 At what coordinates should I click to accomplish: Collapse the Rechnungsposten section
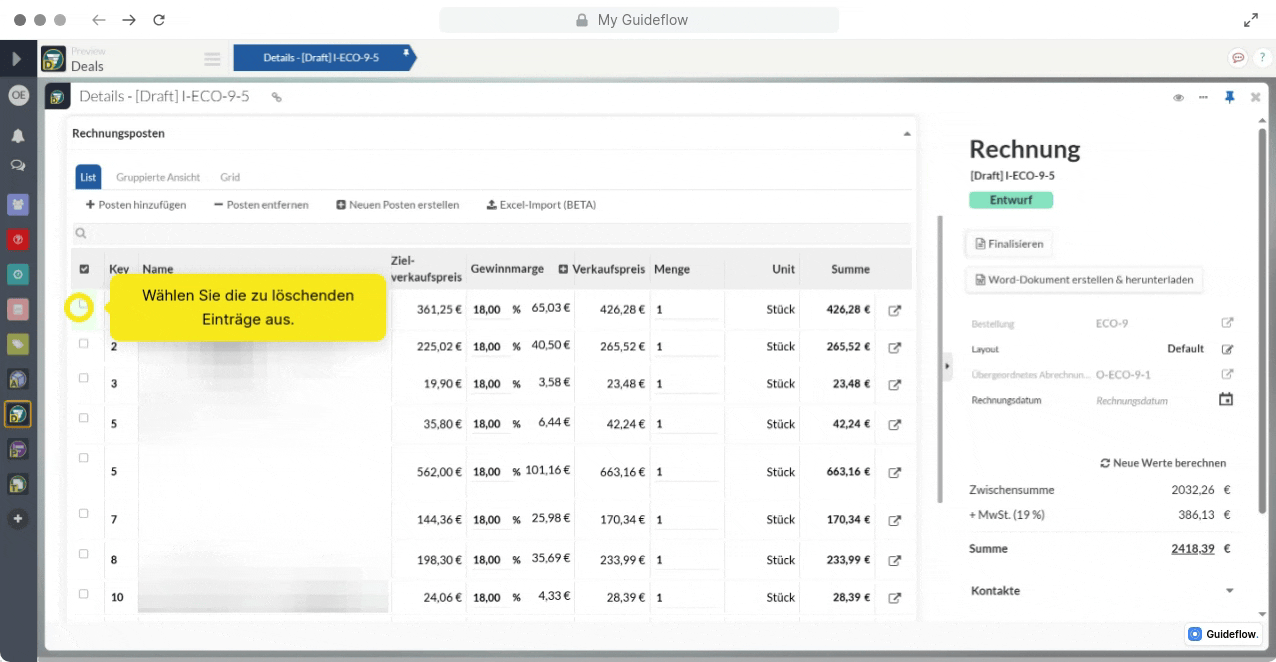907,134
